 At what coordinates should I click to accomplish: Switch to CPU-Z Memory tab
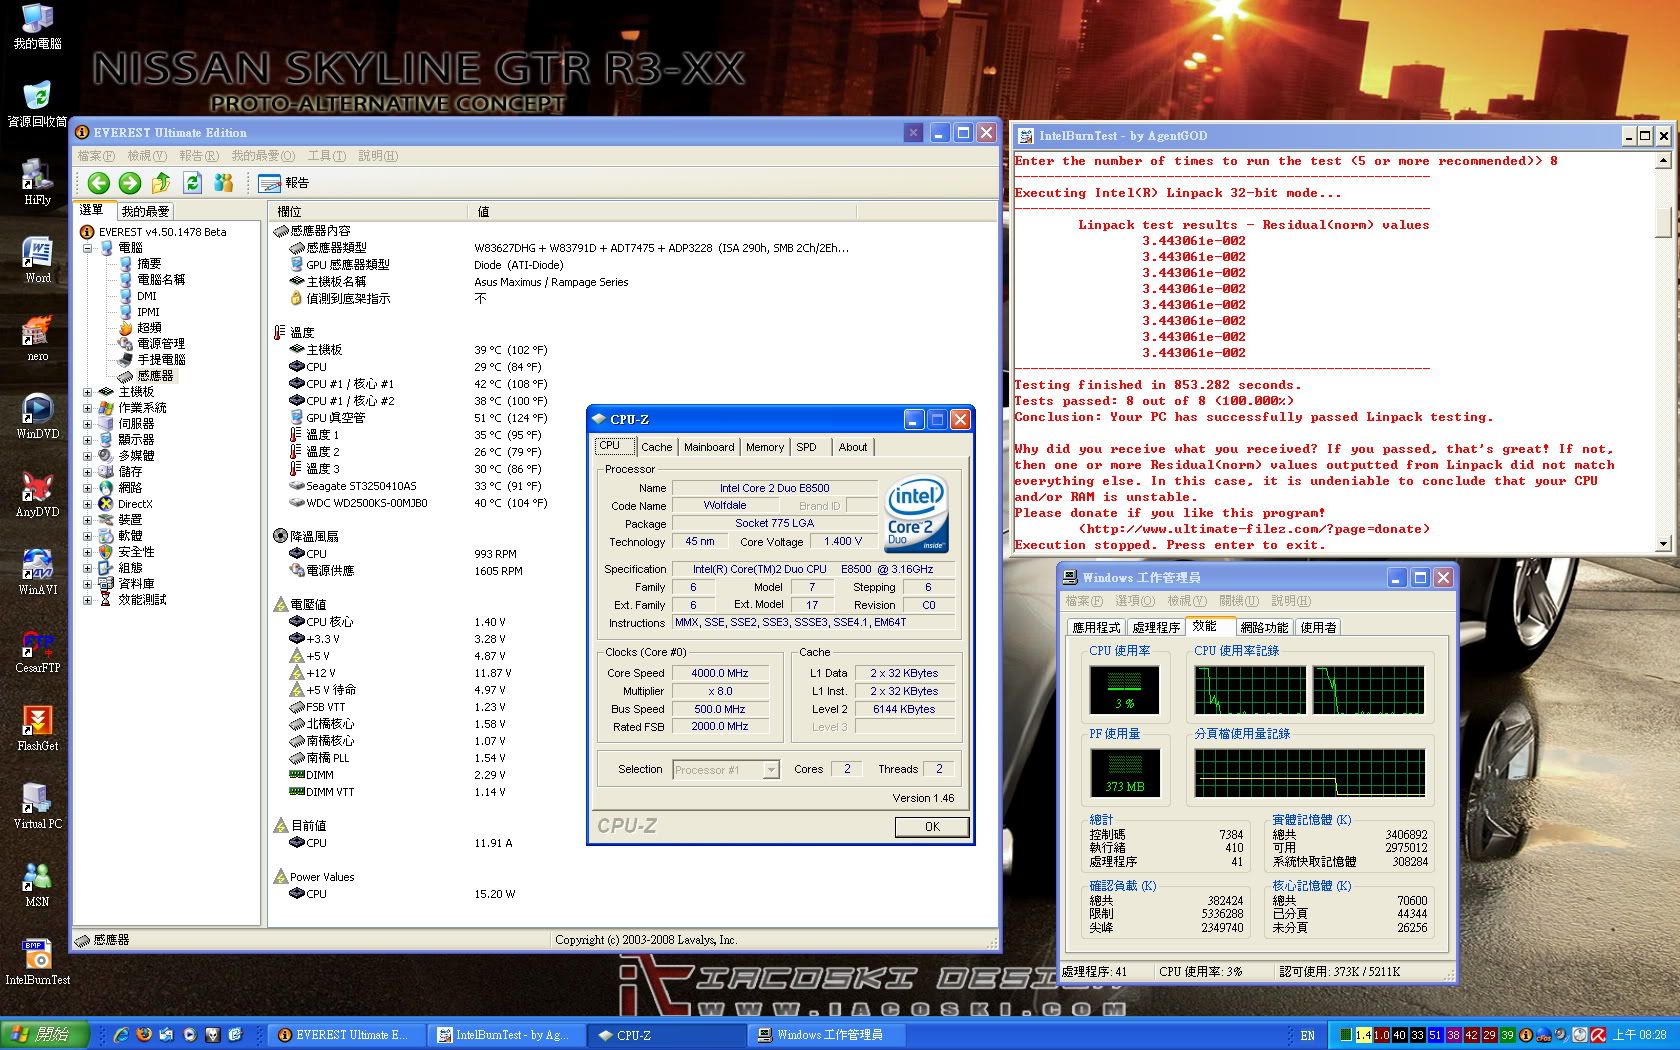tap(765, 447)
